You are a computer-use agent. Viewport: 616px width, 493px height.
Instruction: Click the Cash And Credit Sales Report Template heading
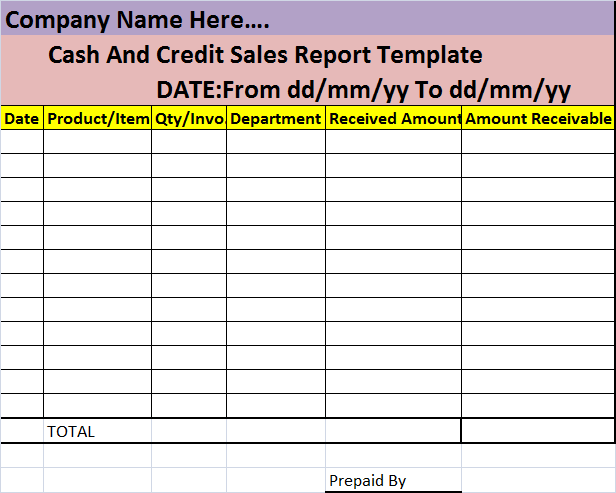(x=265, y=54)
